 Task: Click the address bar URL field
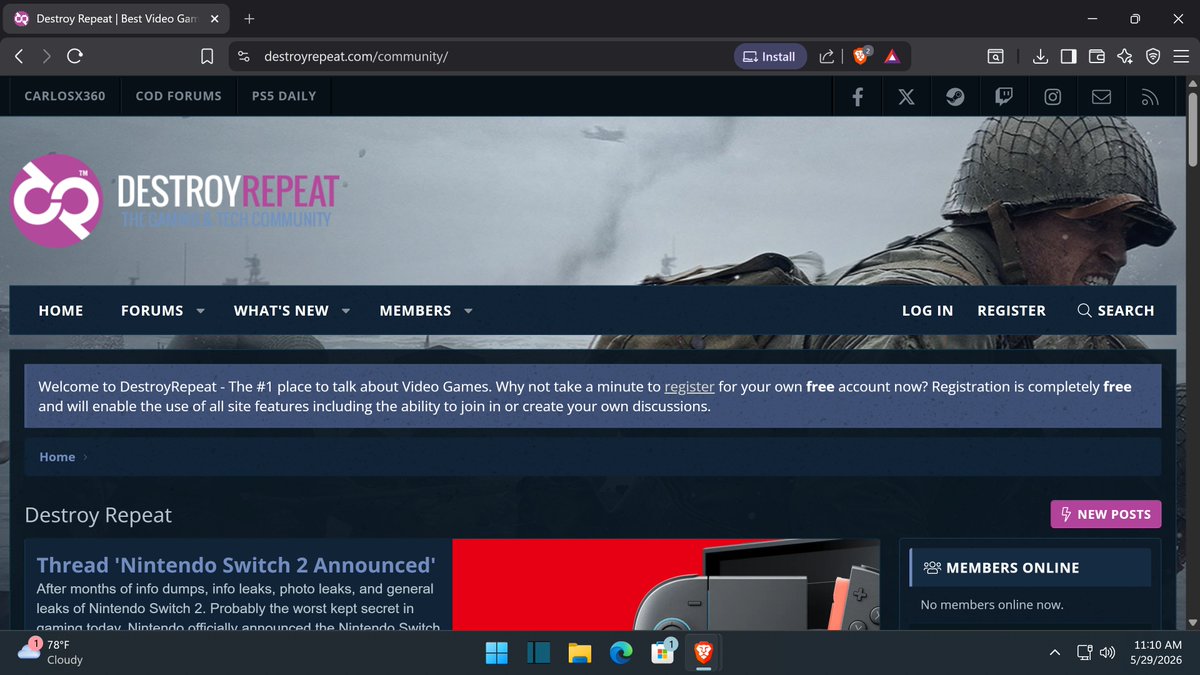490,57
